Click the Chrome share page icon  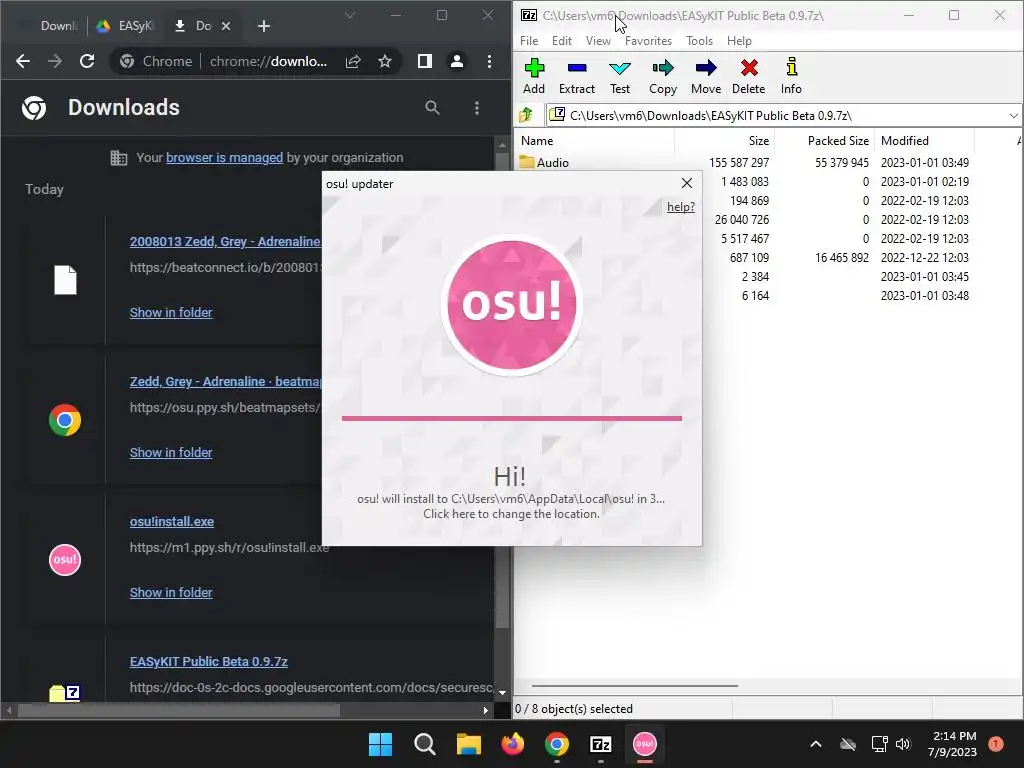[x=353, y=61]
